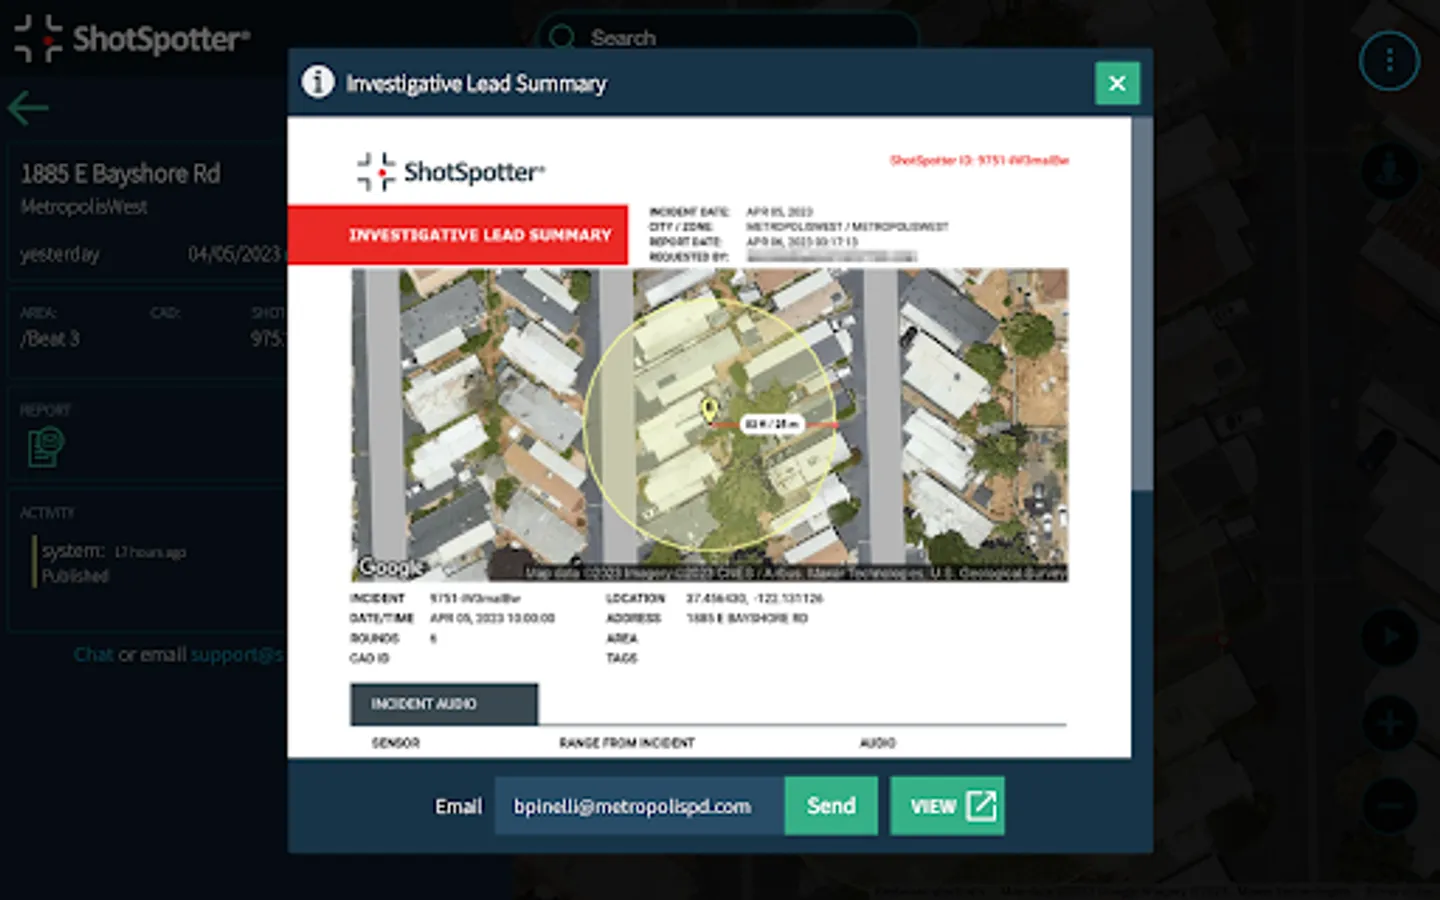Click the 1885 E Bayshore Rd address
The height and width of the screenshot is (900, 1440).
[121, 174]
